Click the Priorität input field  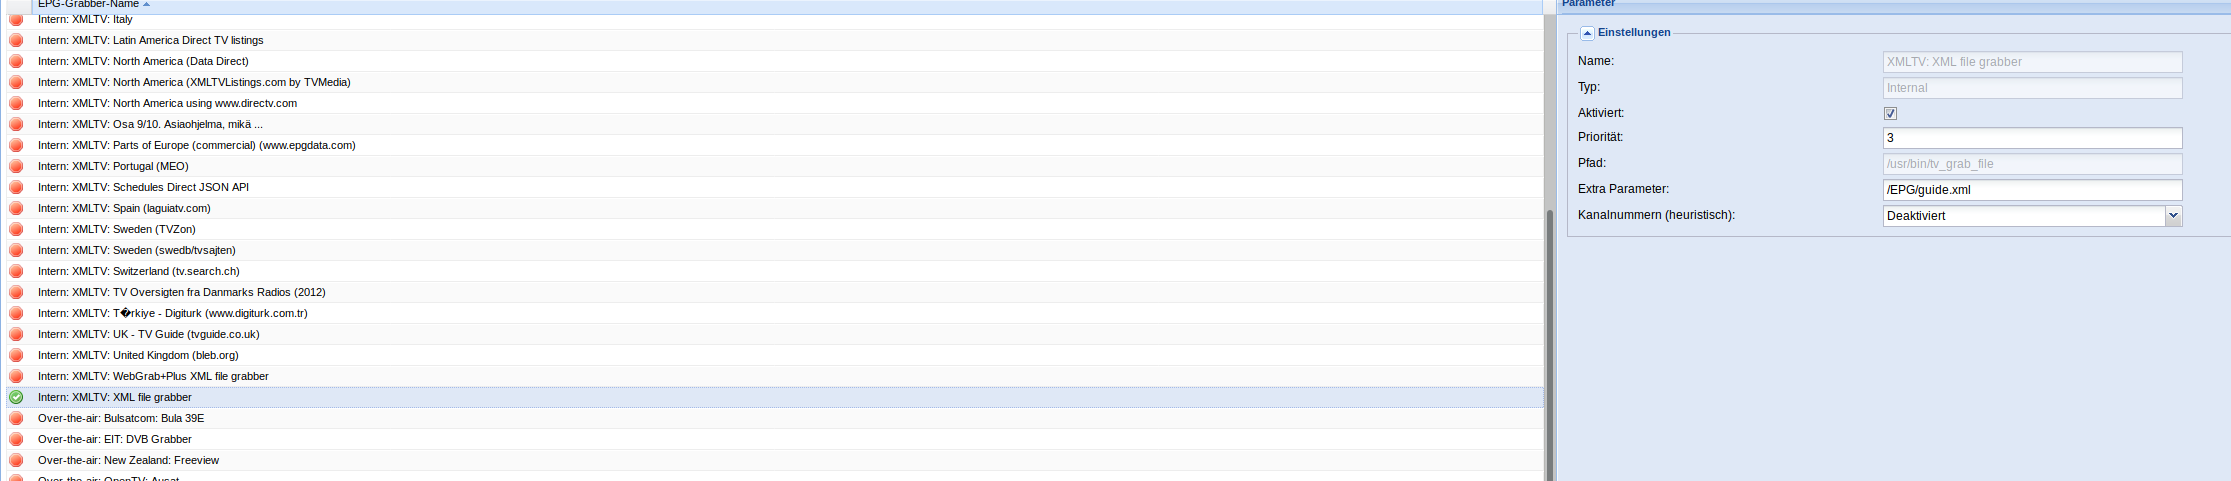(x=2032, y=138)
